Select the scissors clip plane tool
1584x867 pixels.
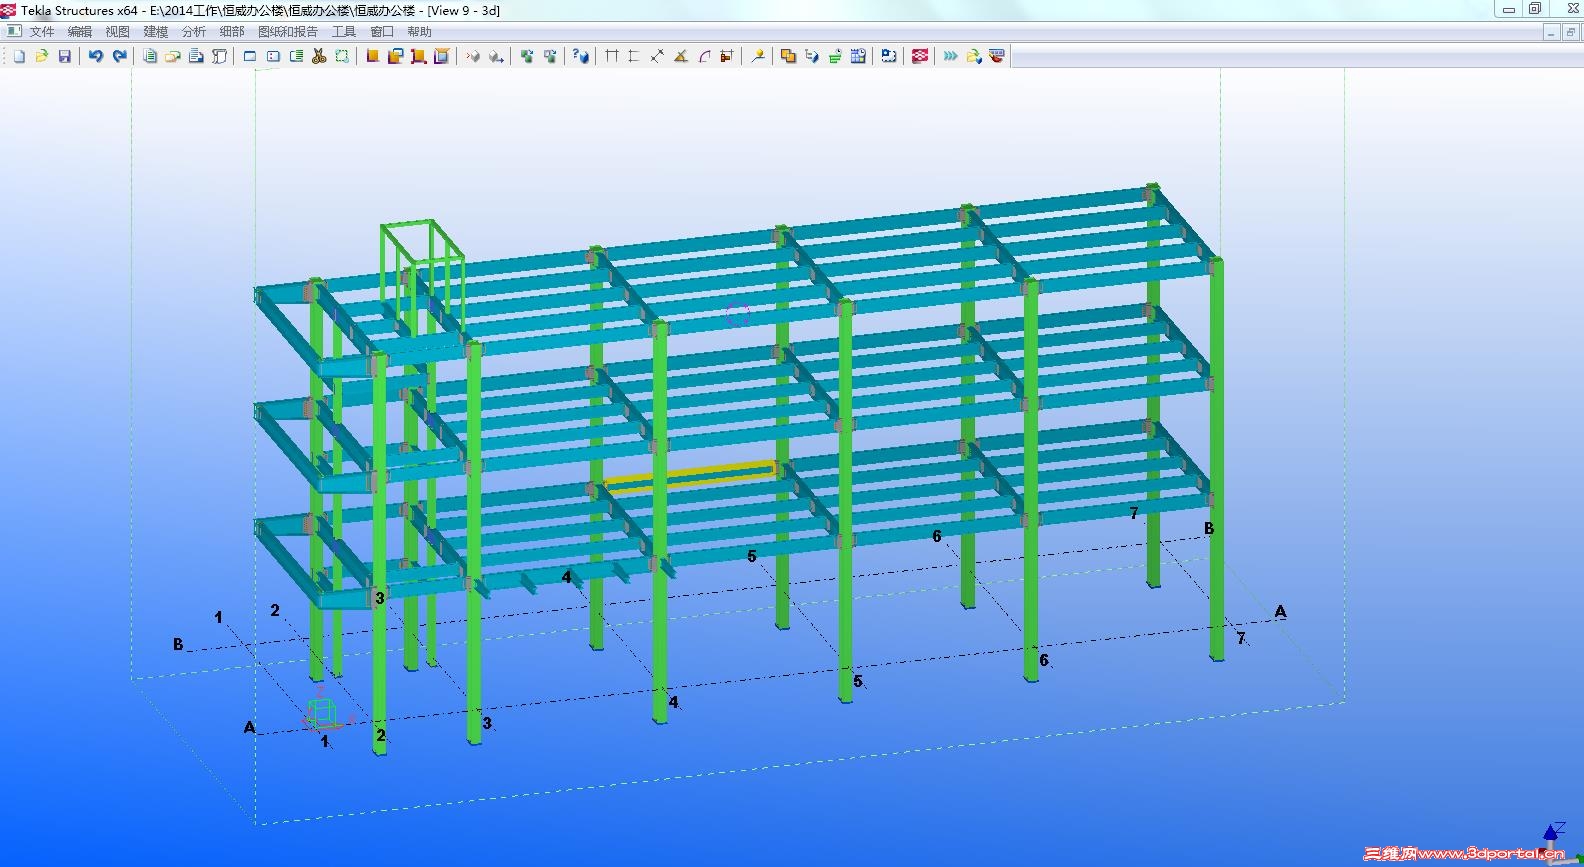click(x=319, y=56)
